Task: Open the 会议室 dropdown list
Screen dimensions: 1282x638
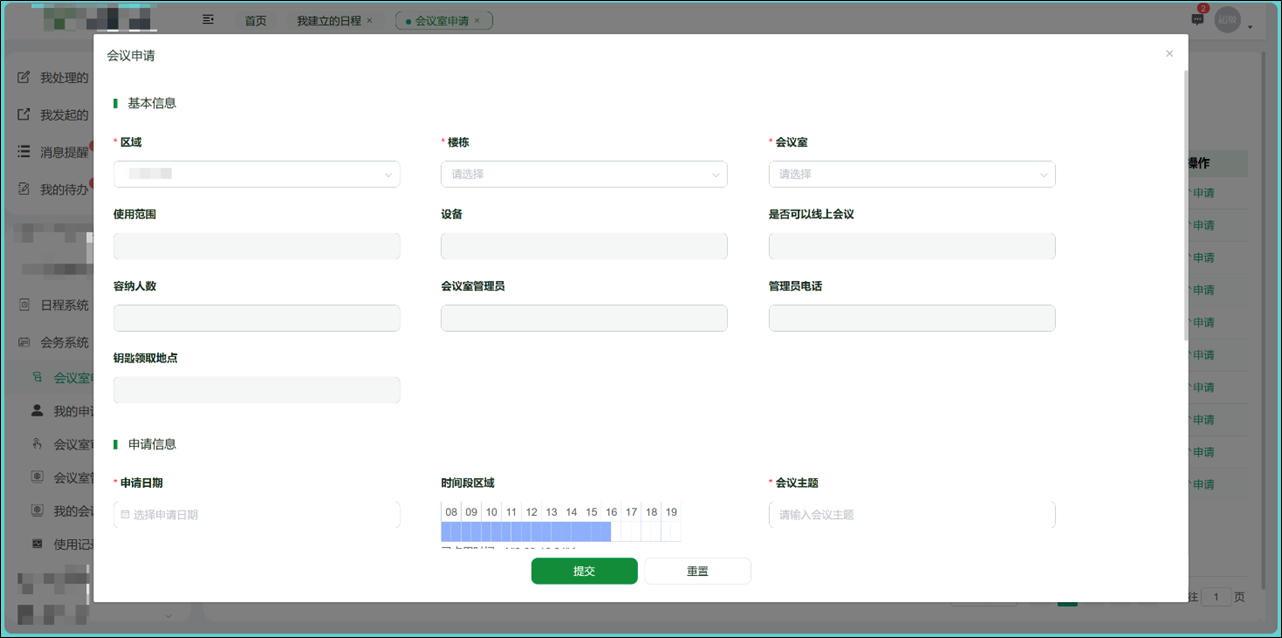Action: [911, 174]
